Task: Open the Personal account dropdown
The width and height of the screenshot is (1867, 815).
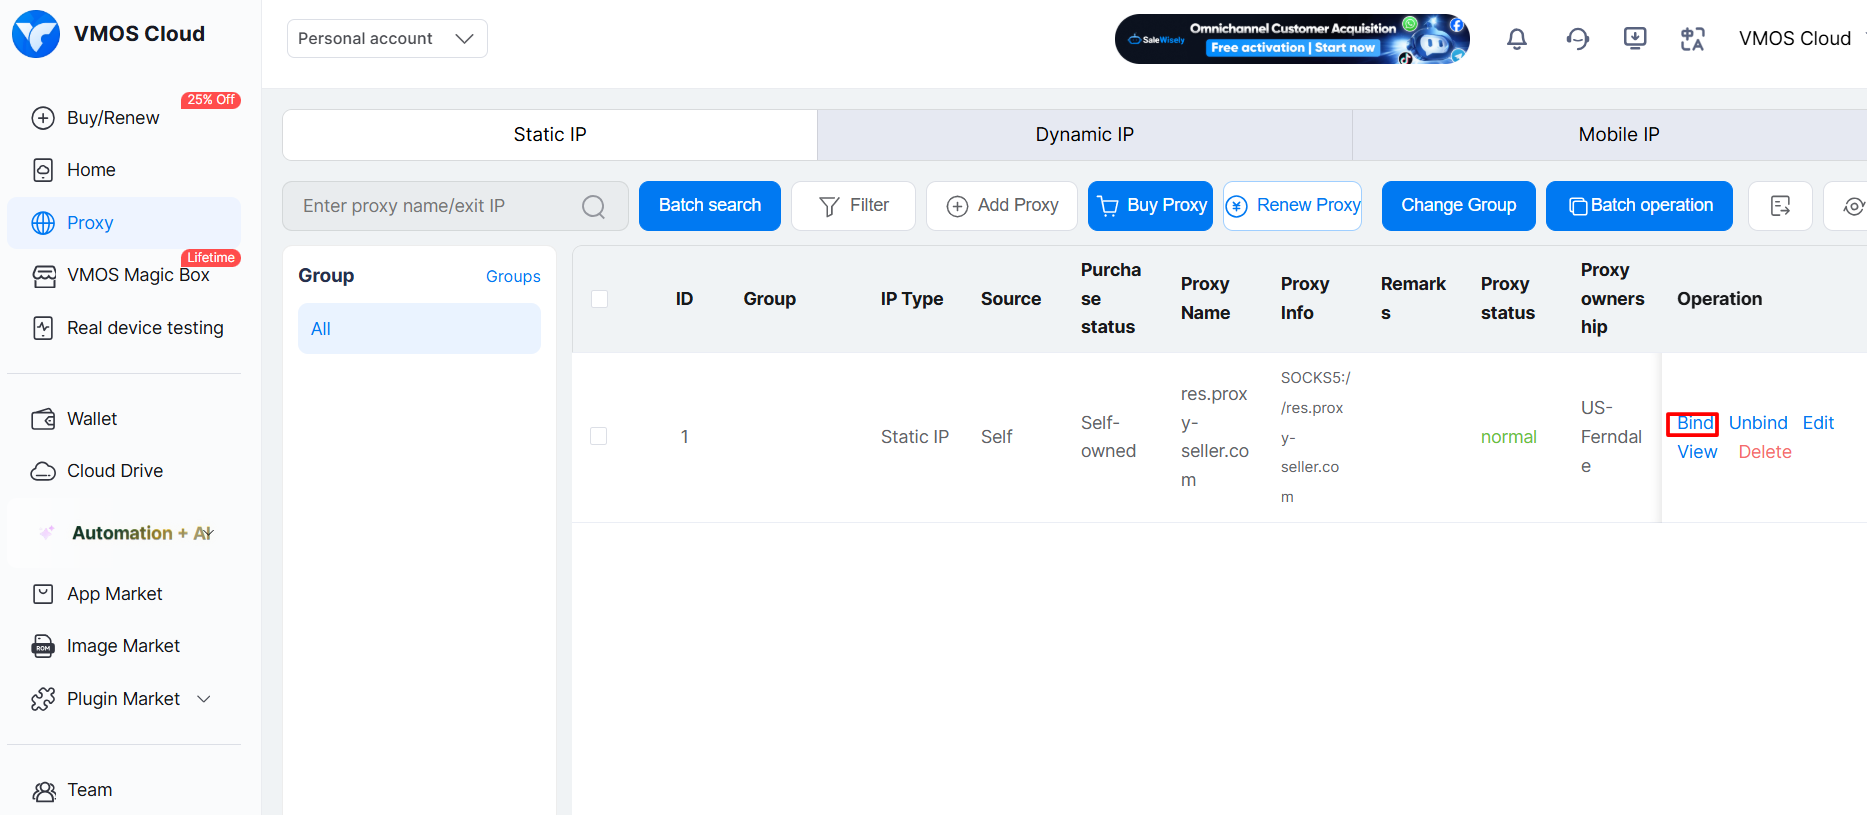Action: tap(387, 39)
